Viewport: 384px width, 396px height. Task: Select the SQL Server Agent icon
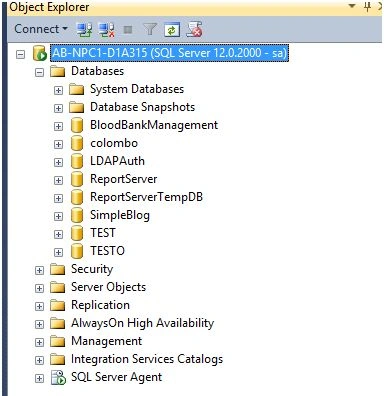(58, 378)
